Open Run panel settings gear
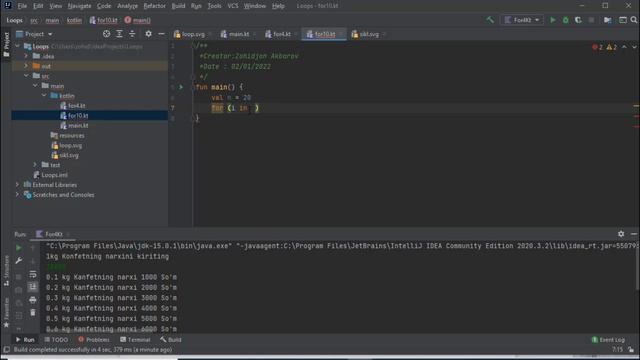This screenshot has width=640, height=360. 621,234
